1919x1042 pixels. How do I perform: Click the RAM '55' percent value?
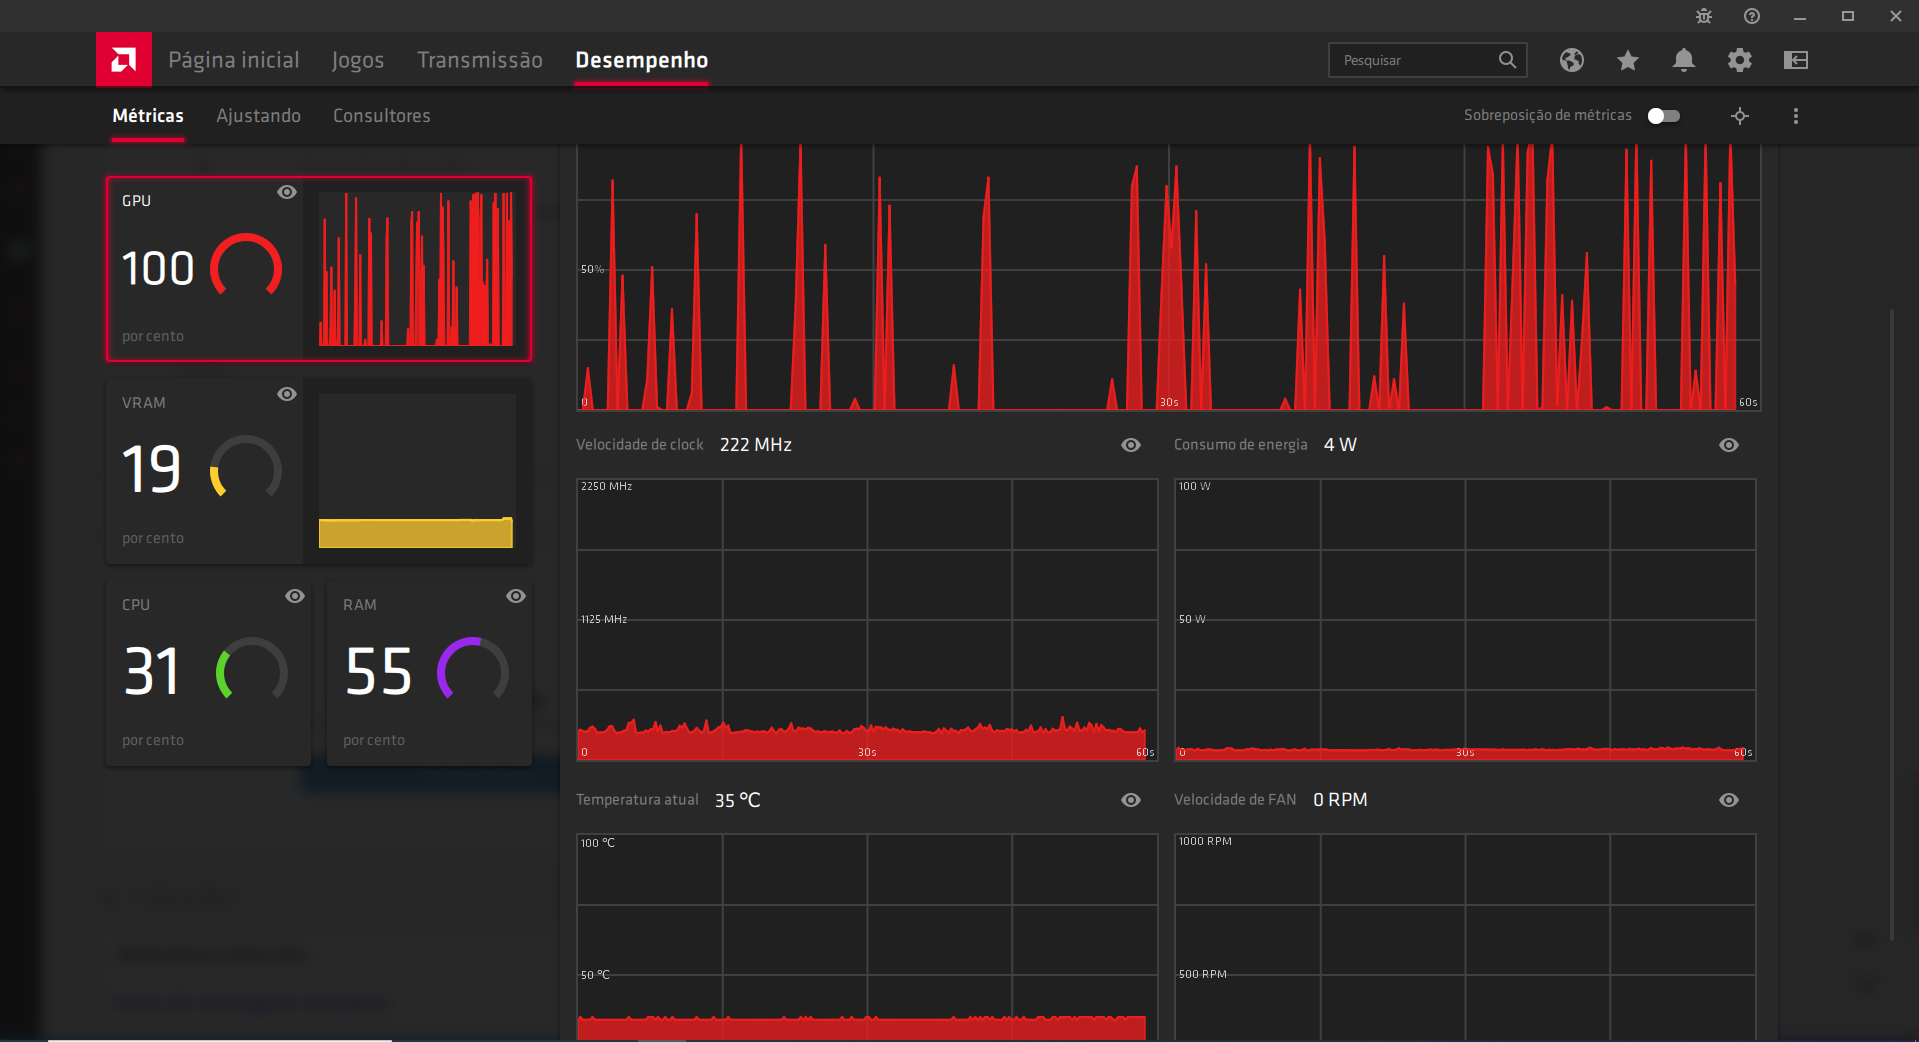click(379, 671)
